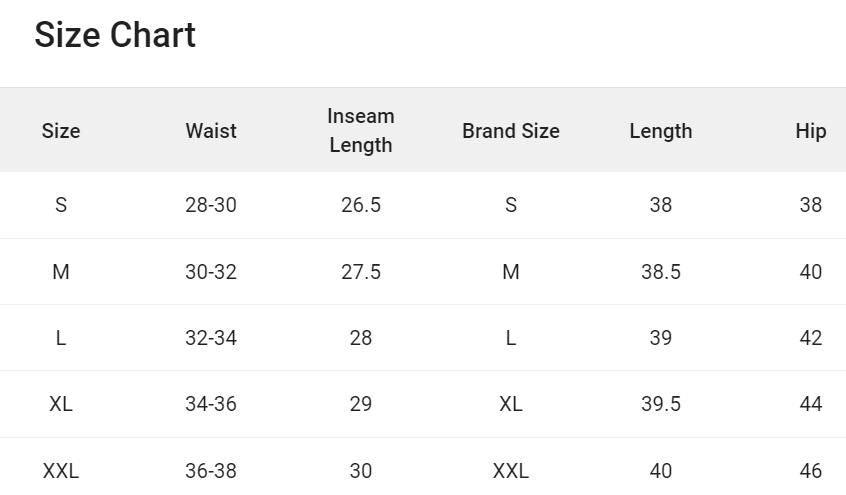Select the 36-38 waist value
Viewport: 846px width, 495px height.
pos(211,470)
